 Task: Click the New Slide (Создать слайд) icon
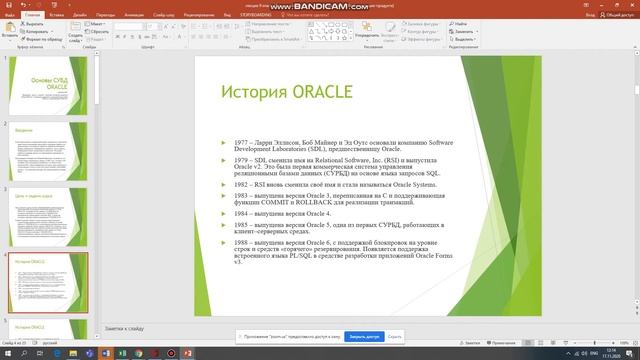pyautogui.click(x=75, y=28)
